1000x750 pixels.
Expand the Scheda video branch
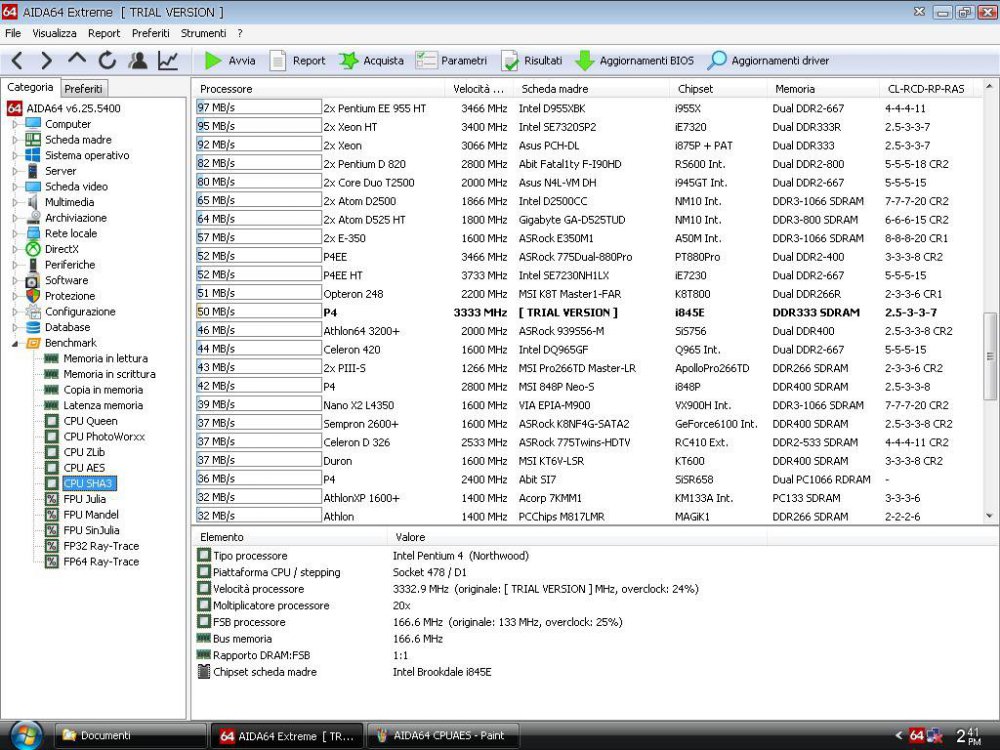pyautogui.click(x=14, y=187)
